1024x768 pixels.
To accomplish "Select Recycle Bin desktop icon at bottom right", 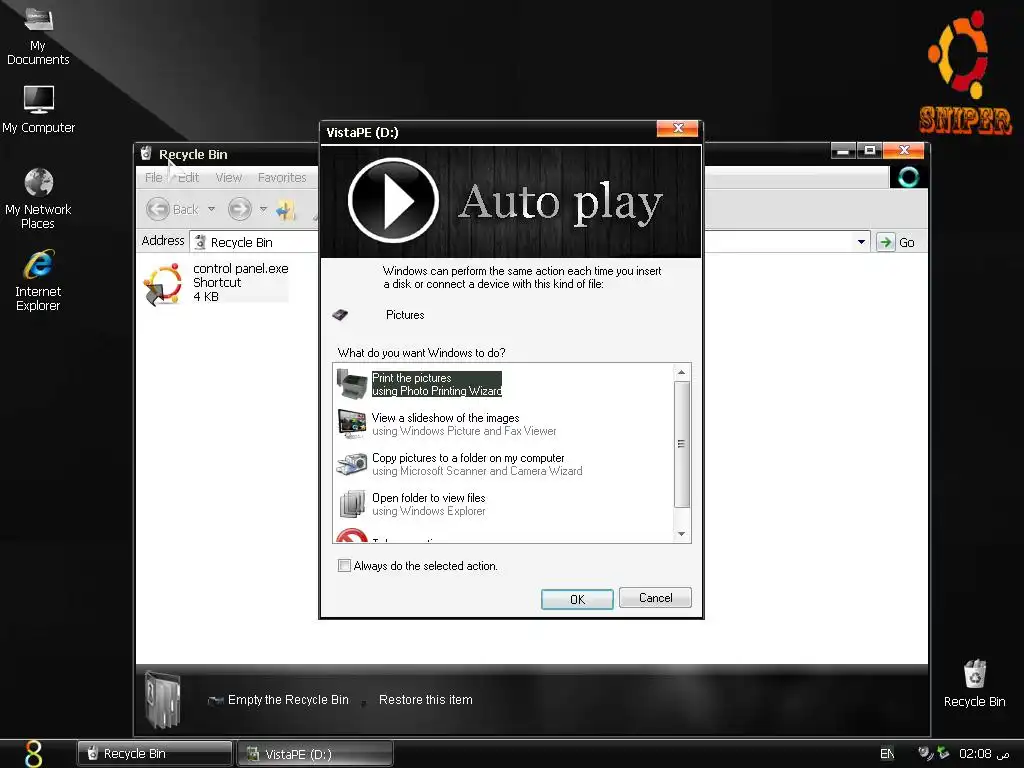I will (974, 683).
